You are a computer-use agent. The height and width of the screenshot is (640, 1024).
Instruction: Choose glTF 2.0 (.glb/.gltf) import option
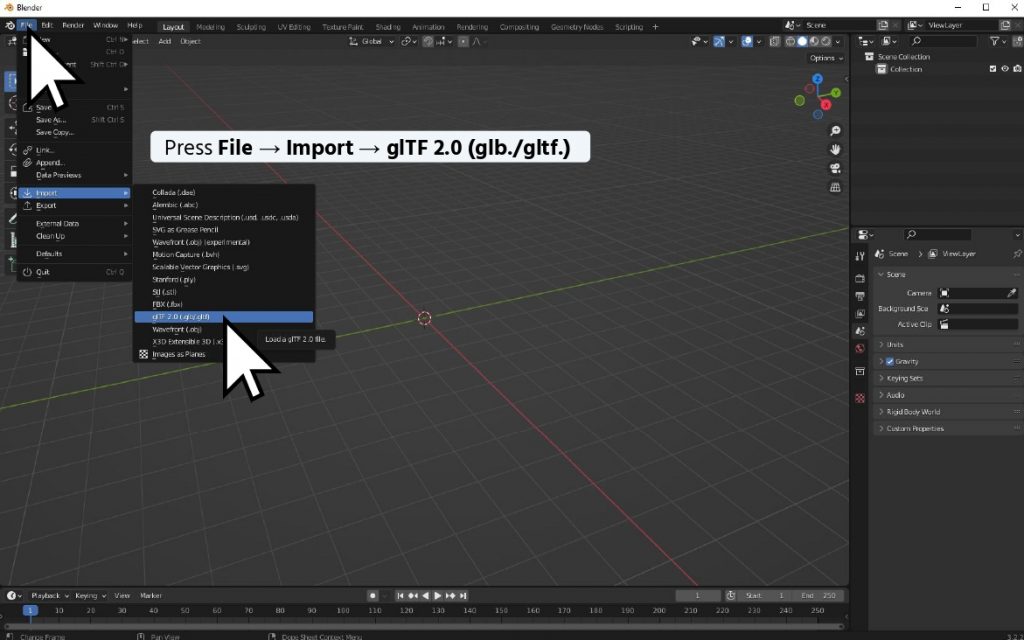coord(223,317)
